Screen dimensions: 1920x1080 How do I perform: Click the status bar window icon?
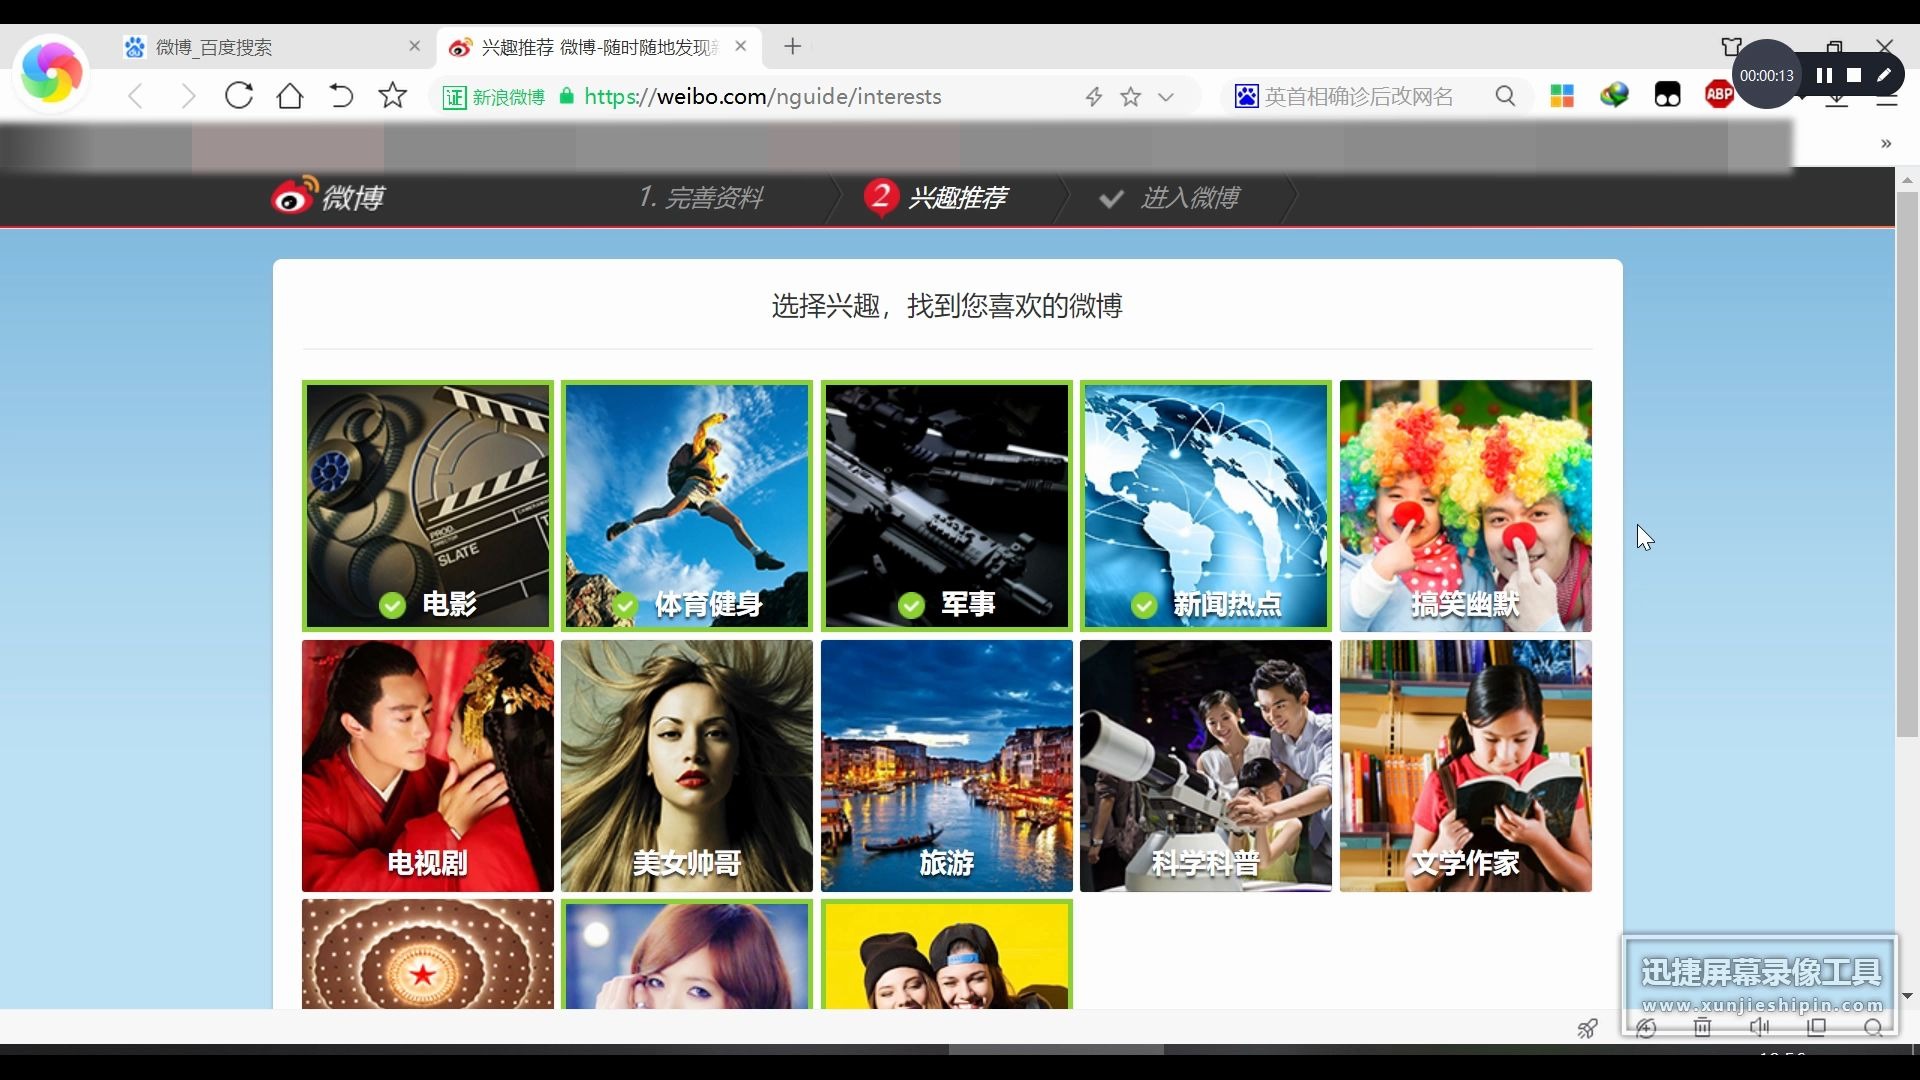click(1817, 1027)
